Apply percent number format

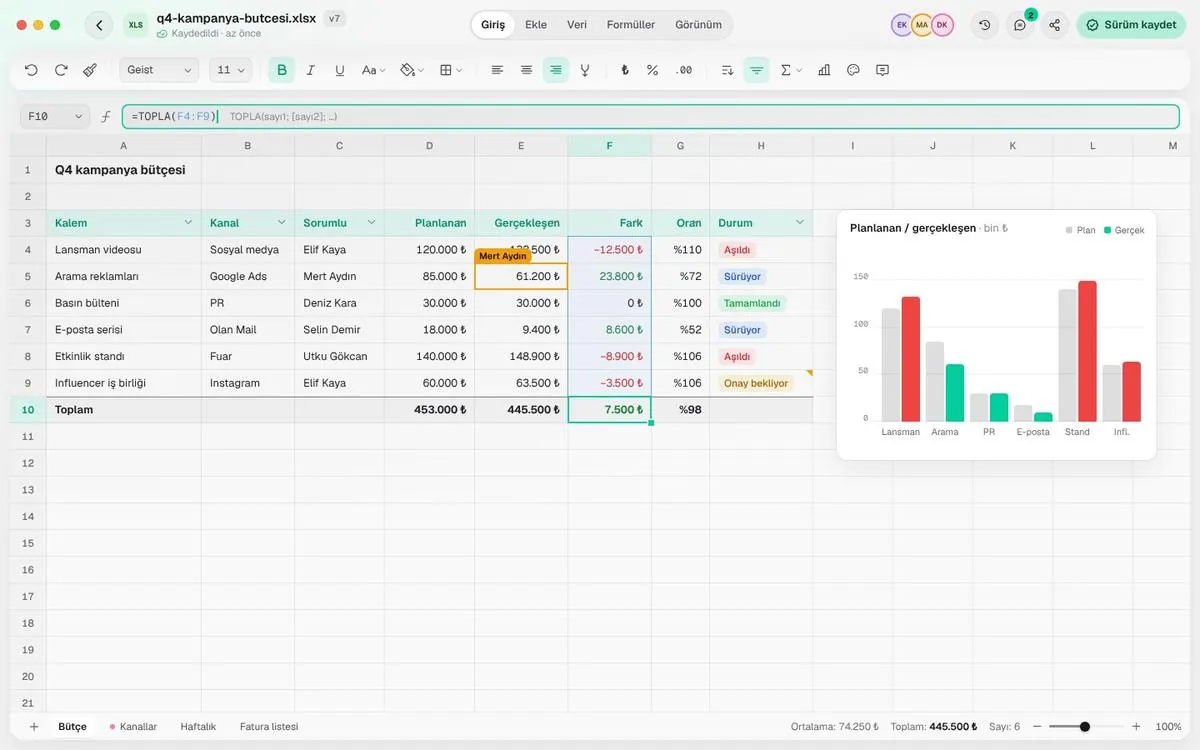click(x=653, y=70)
